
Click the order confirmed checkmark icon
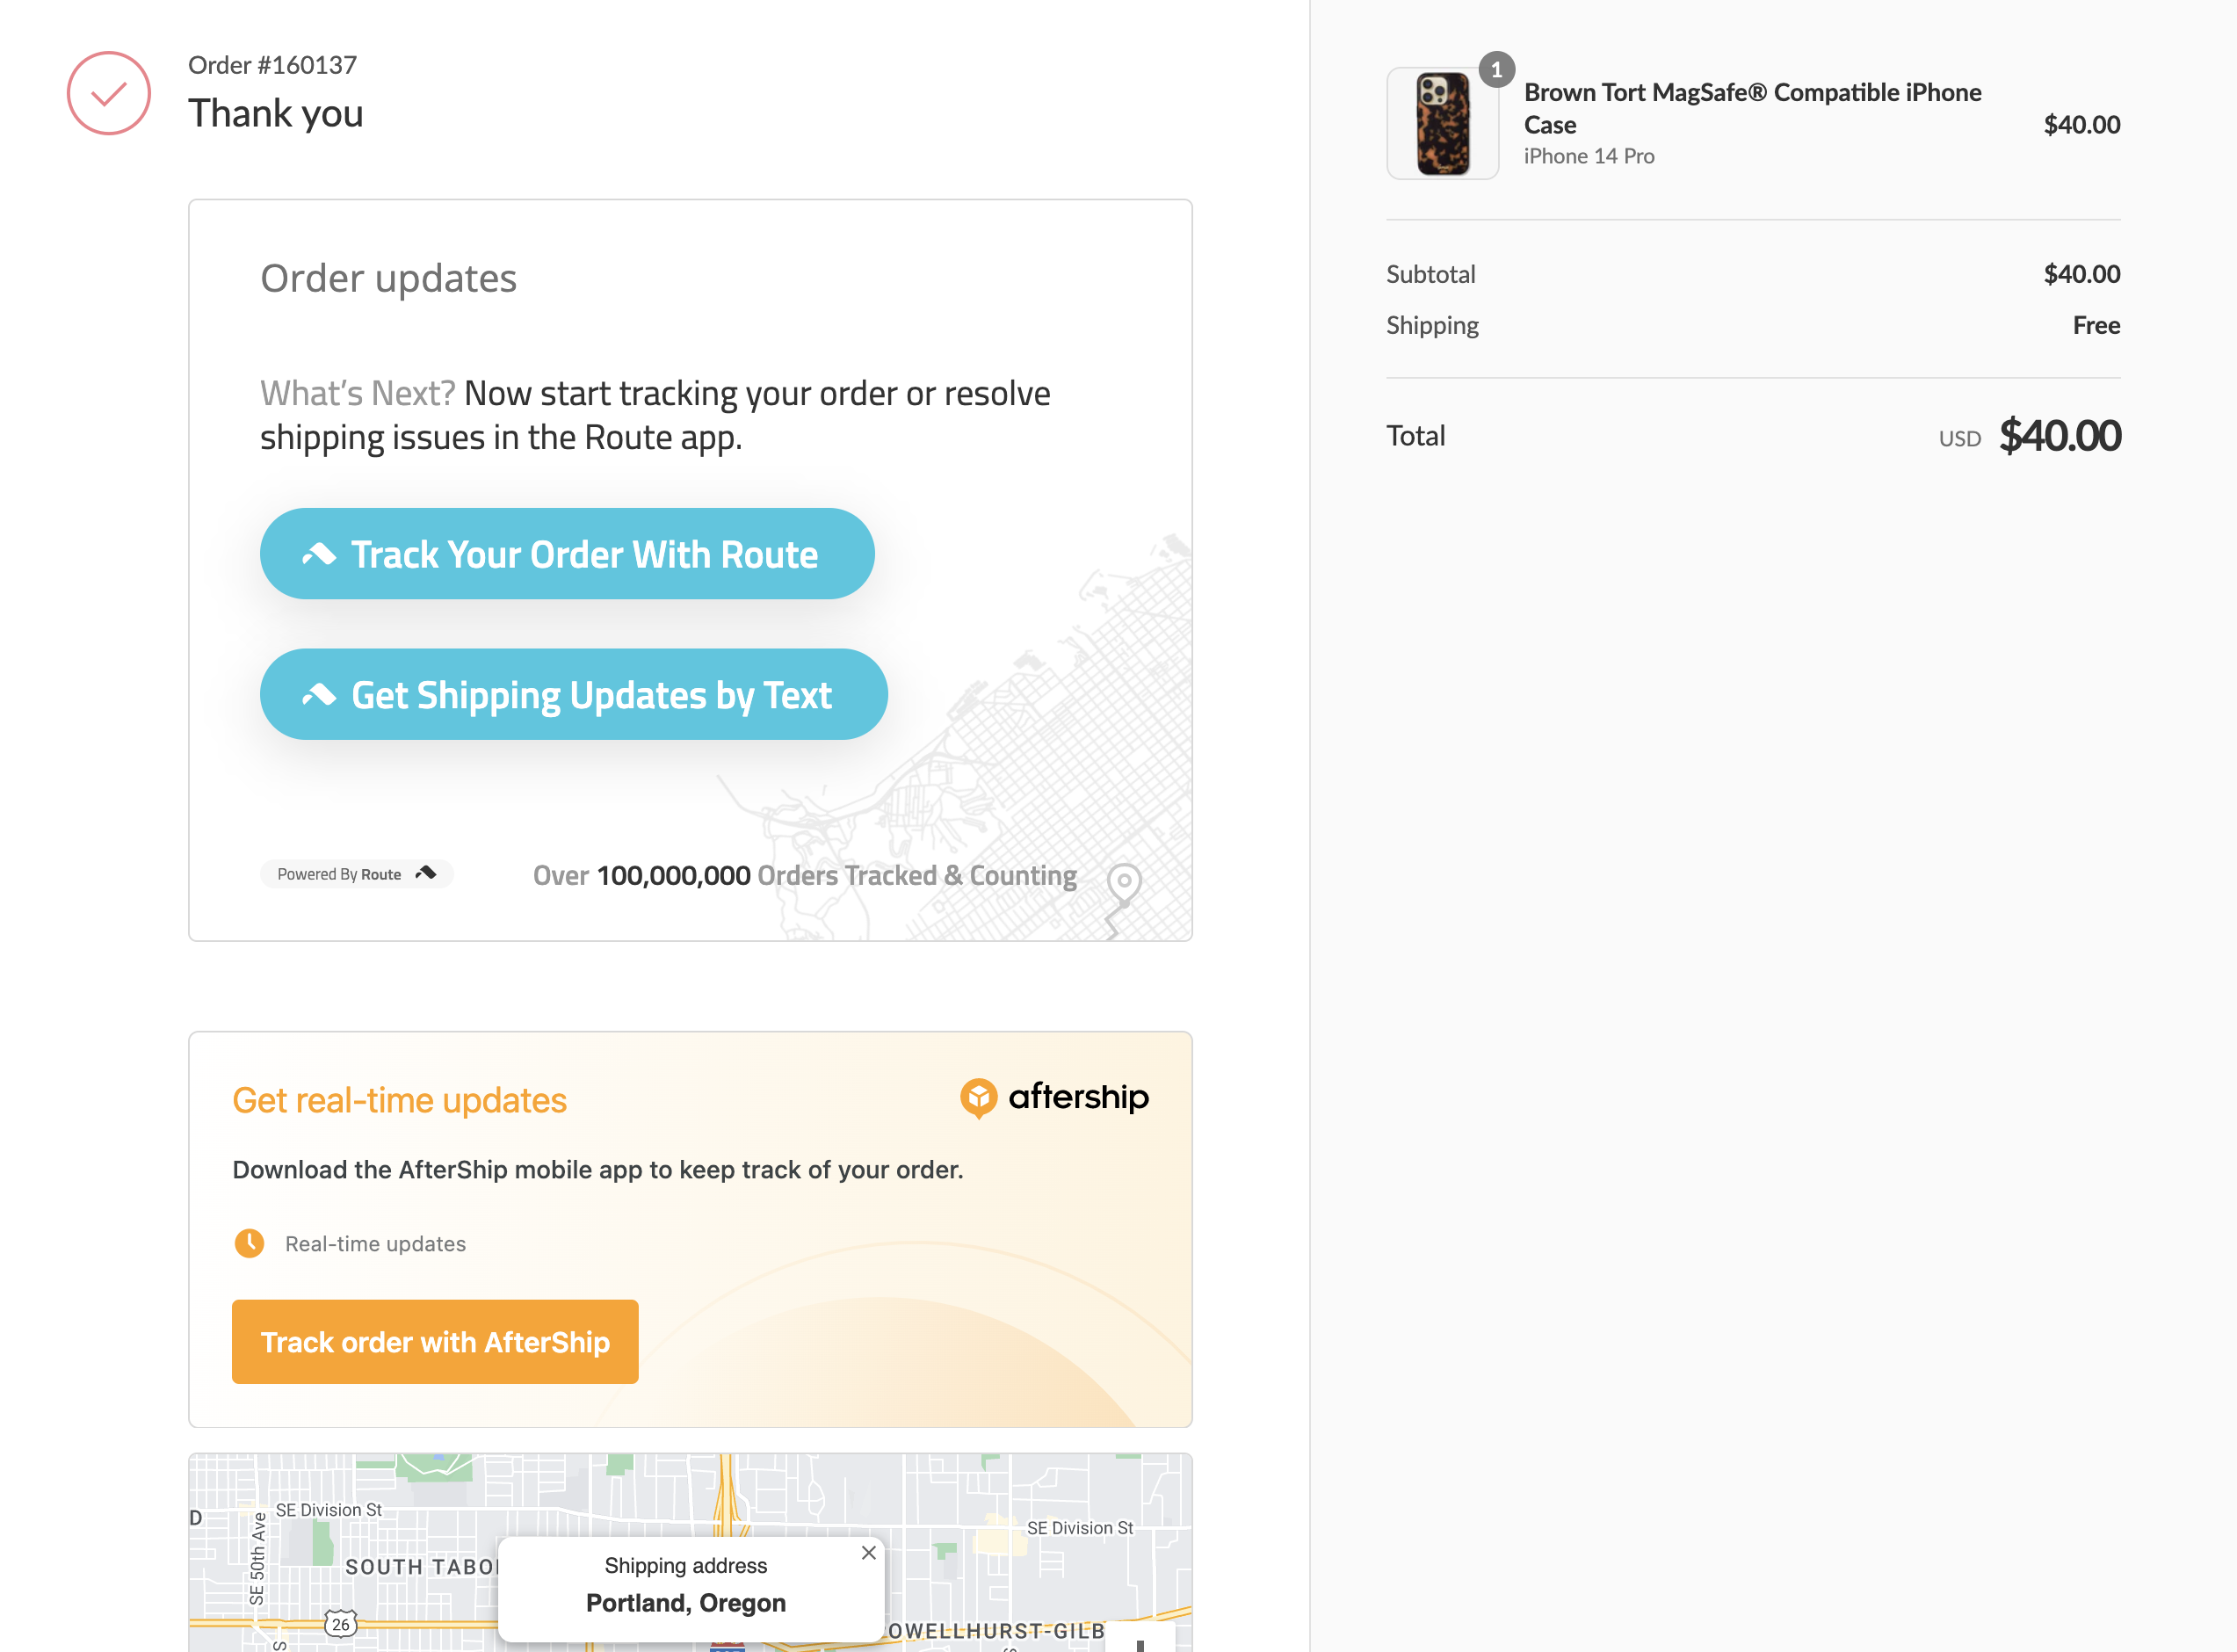click(x=109, y=93)
